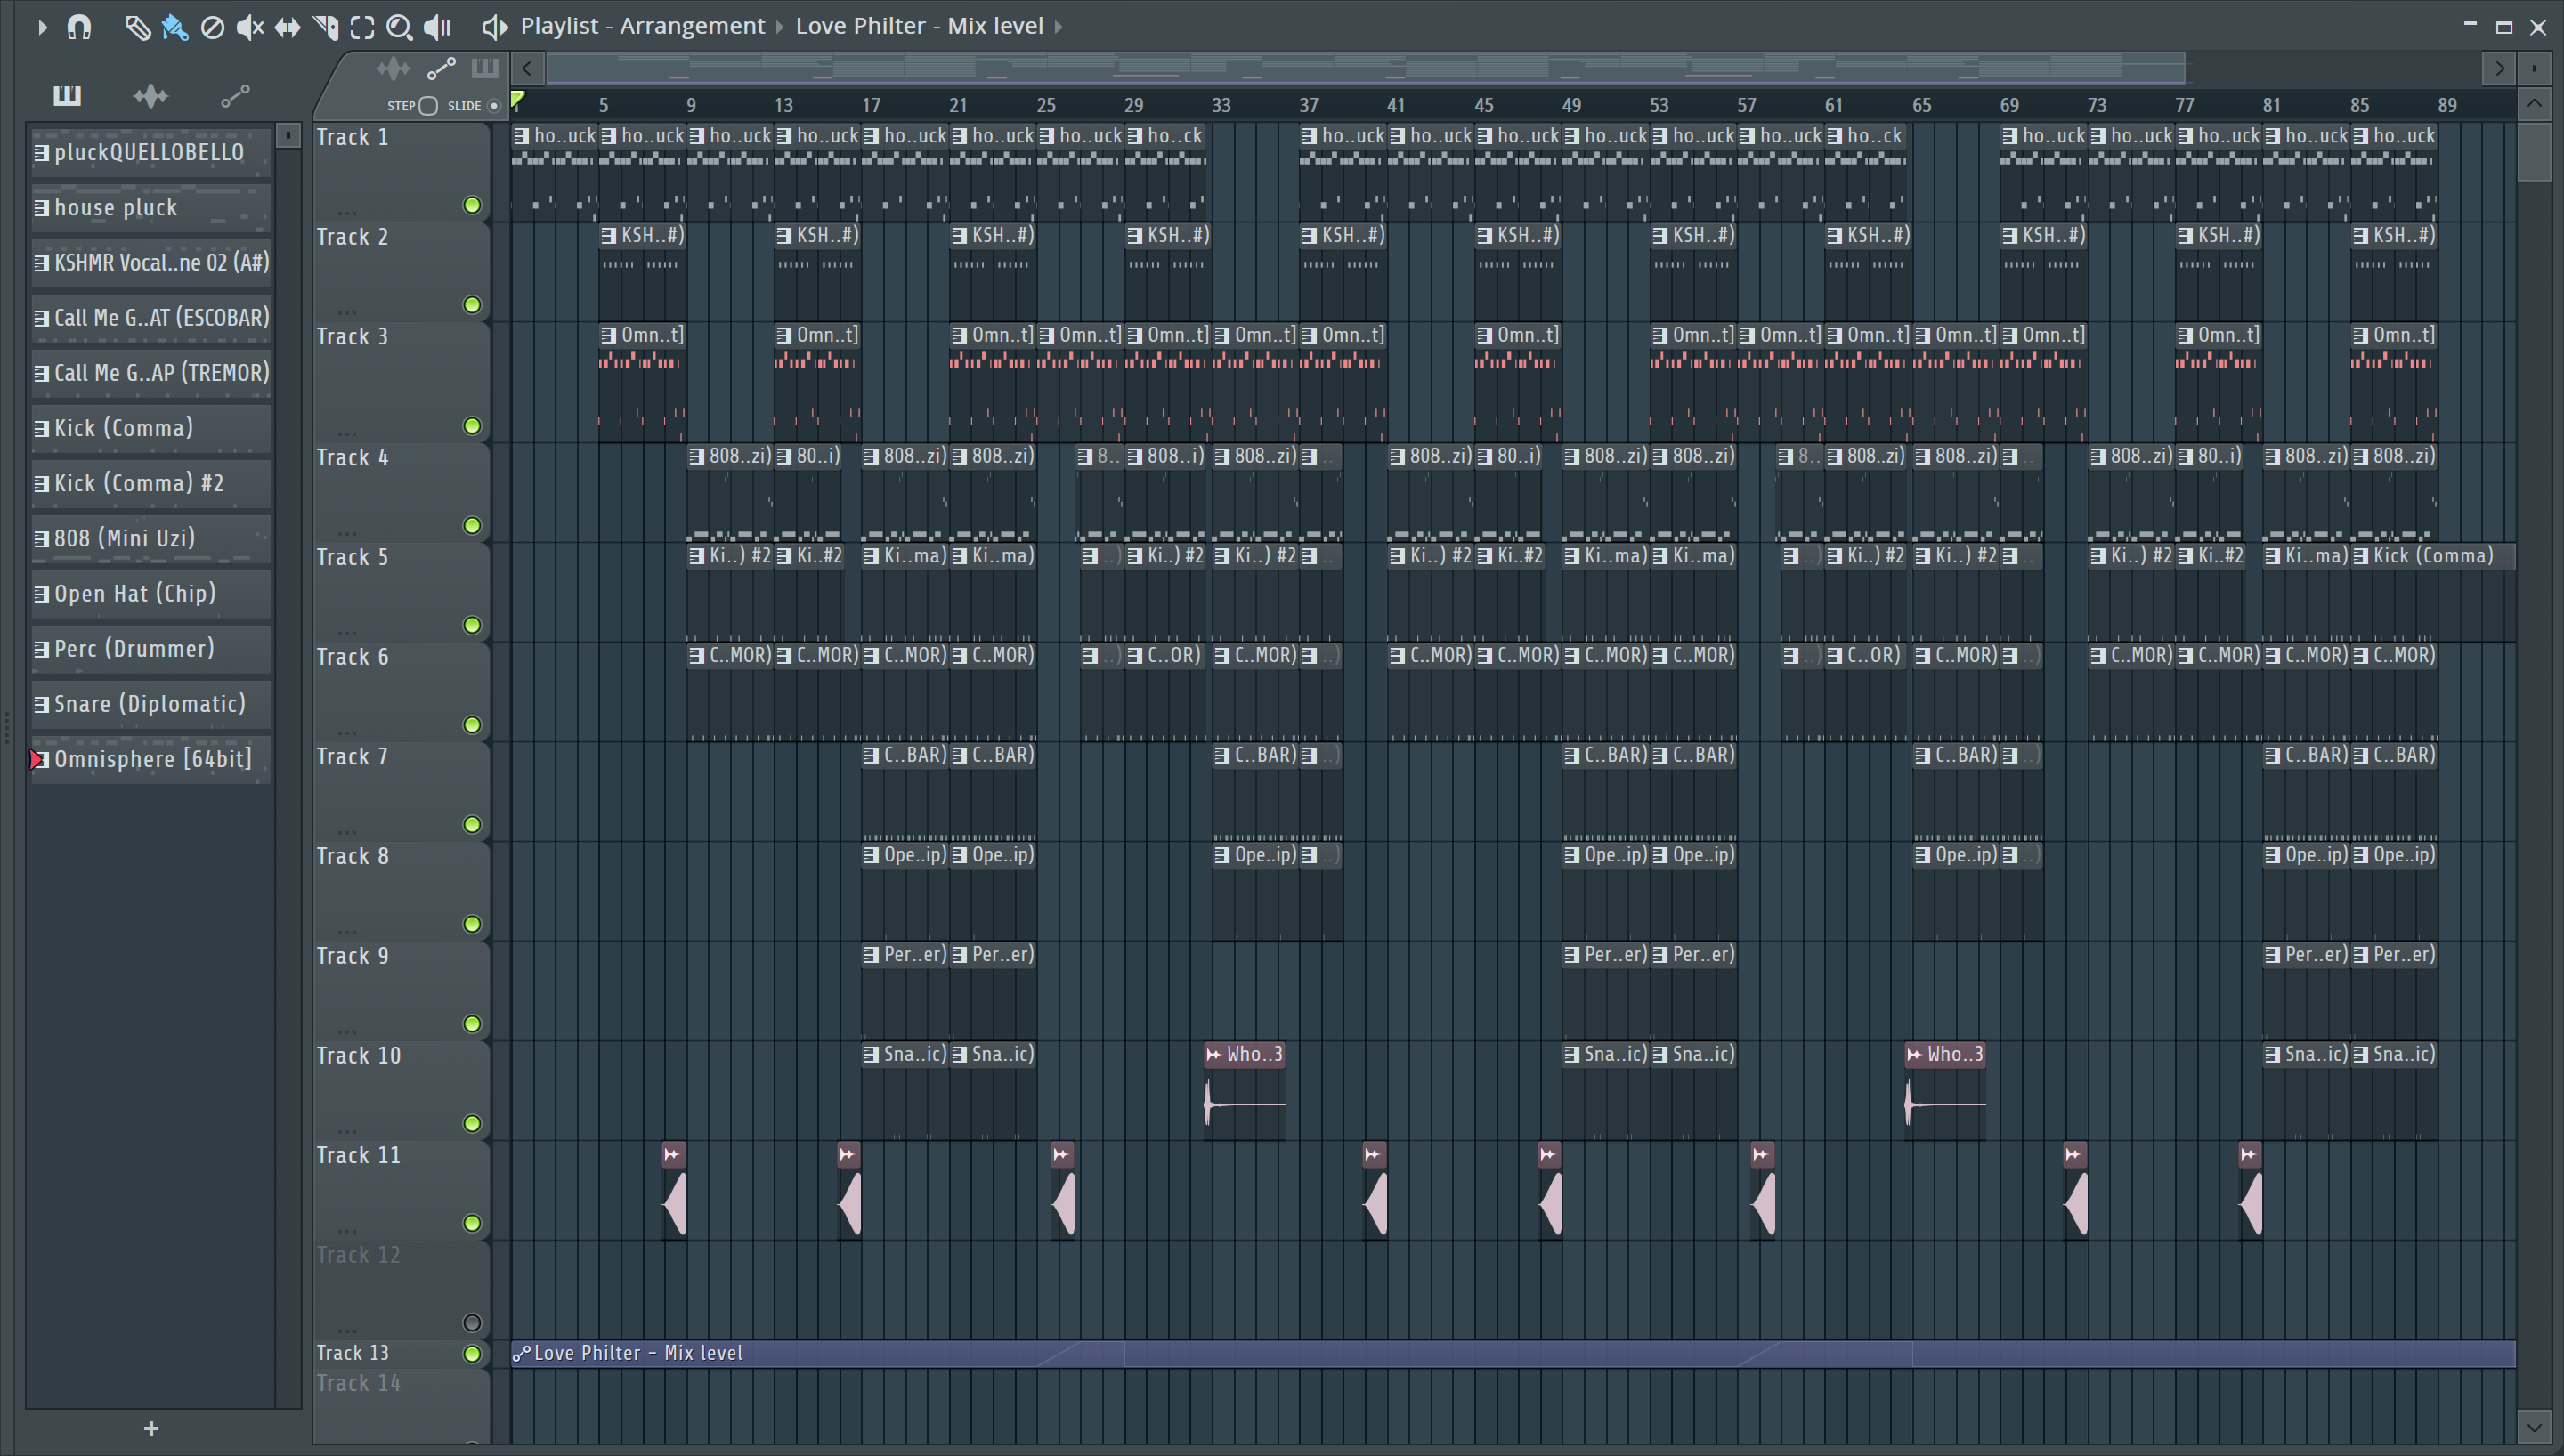
Task: Mute Track 6 using its green LED
Action: [472, 725]
